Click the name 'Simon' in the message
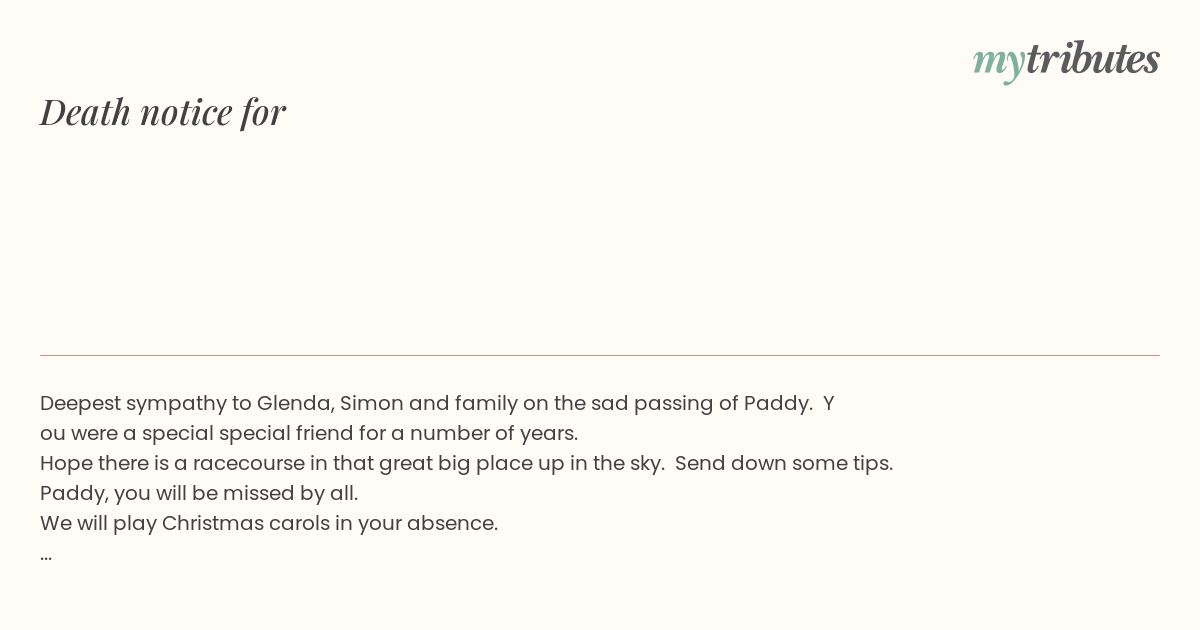 [372, 403]
